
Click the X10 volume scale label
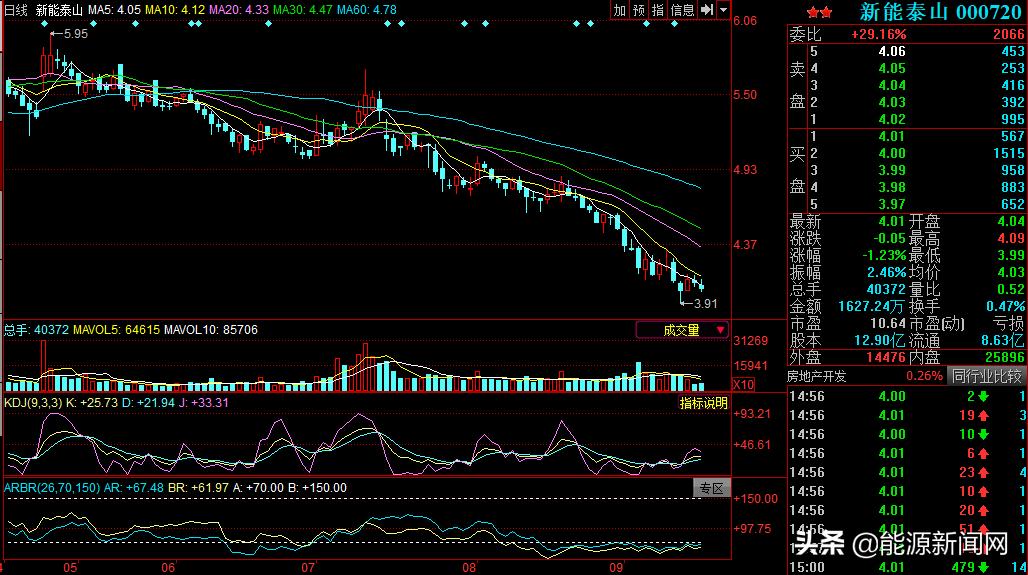(x=743, y=384)
